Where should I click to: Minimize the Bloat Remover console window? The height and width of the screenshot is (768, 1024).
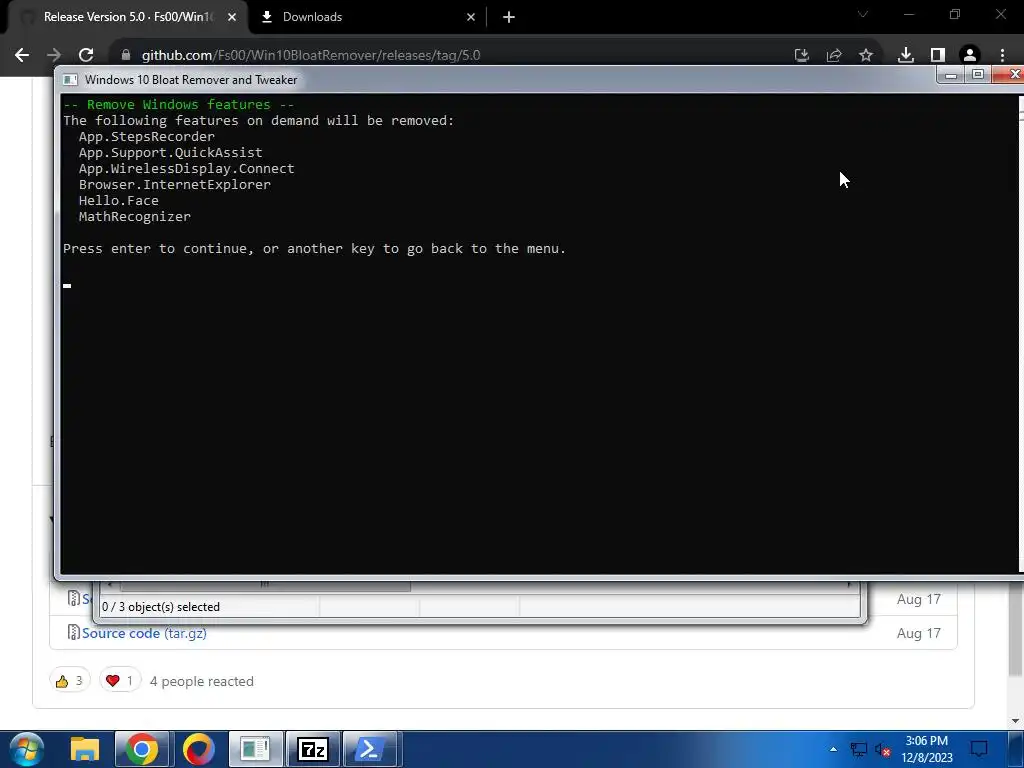(951, 75)
